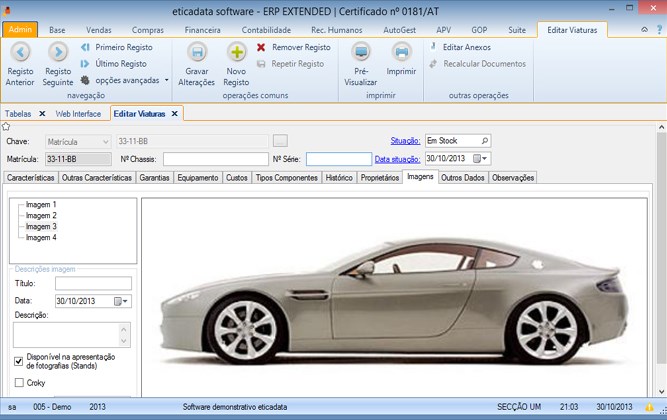This screenshot has height=420, width=667.
Task: Open the Chave Matrícula dropdown
Action: pos(106,142)
